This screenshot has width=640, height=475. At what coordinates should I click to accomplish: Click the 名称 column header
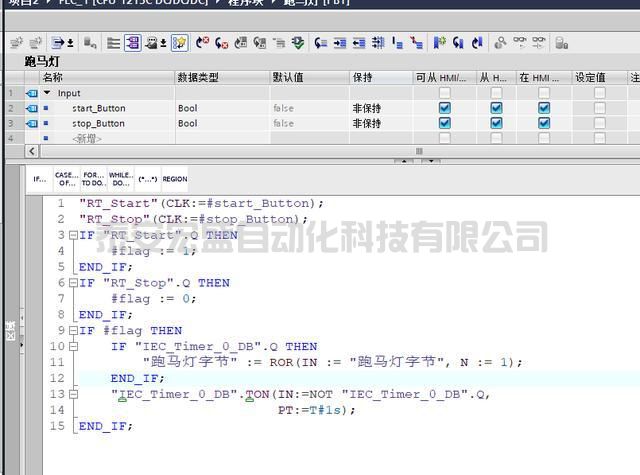(x=53, y=77)
